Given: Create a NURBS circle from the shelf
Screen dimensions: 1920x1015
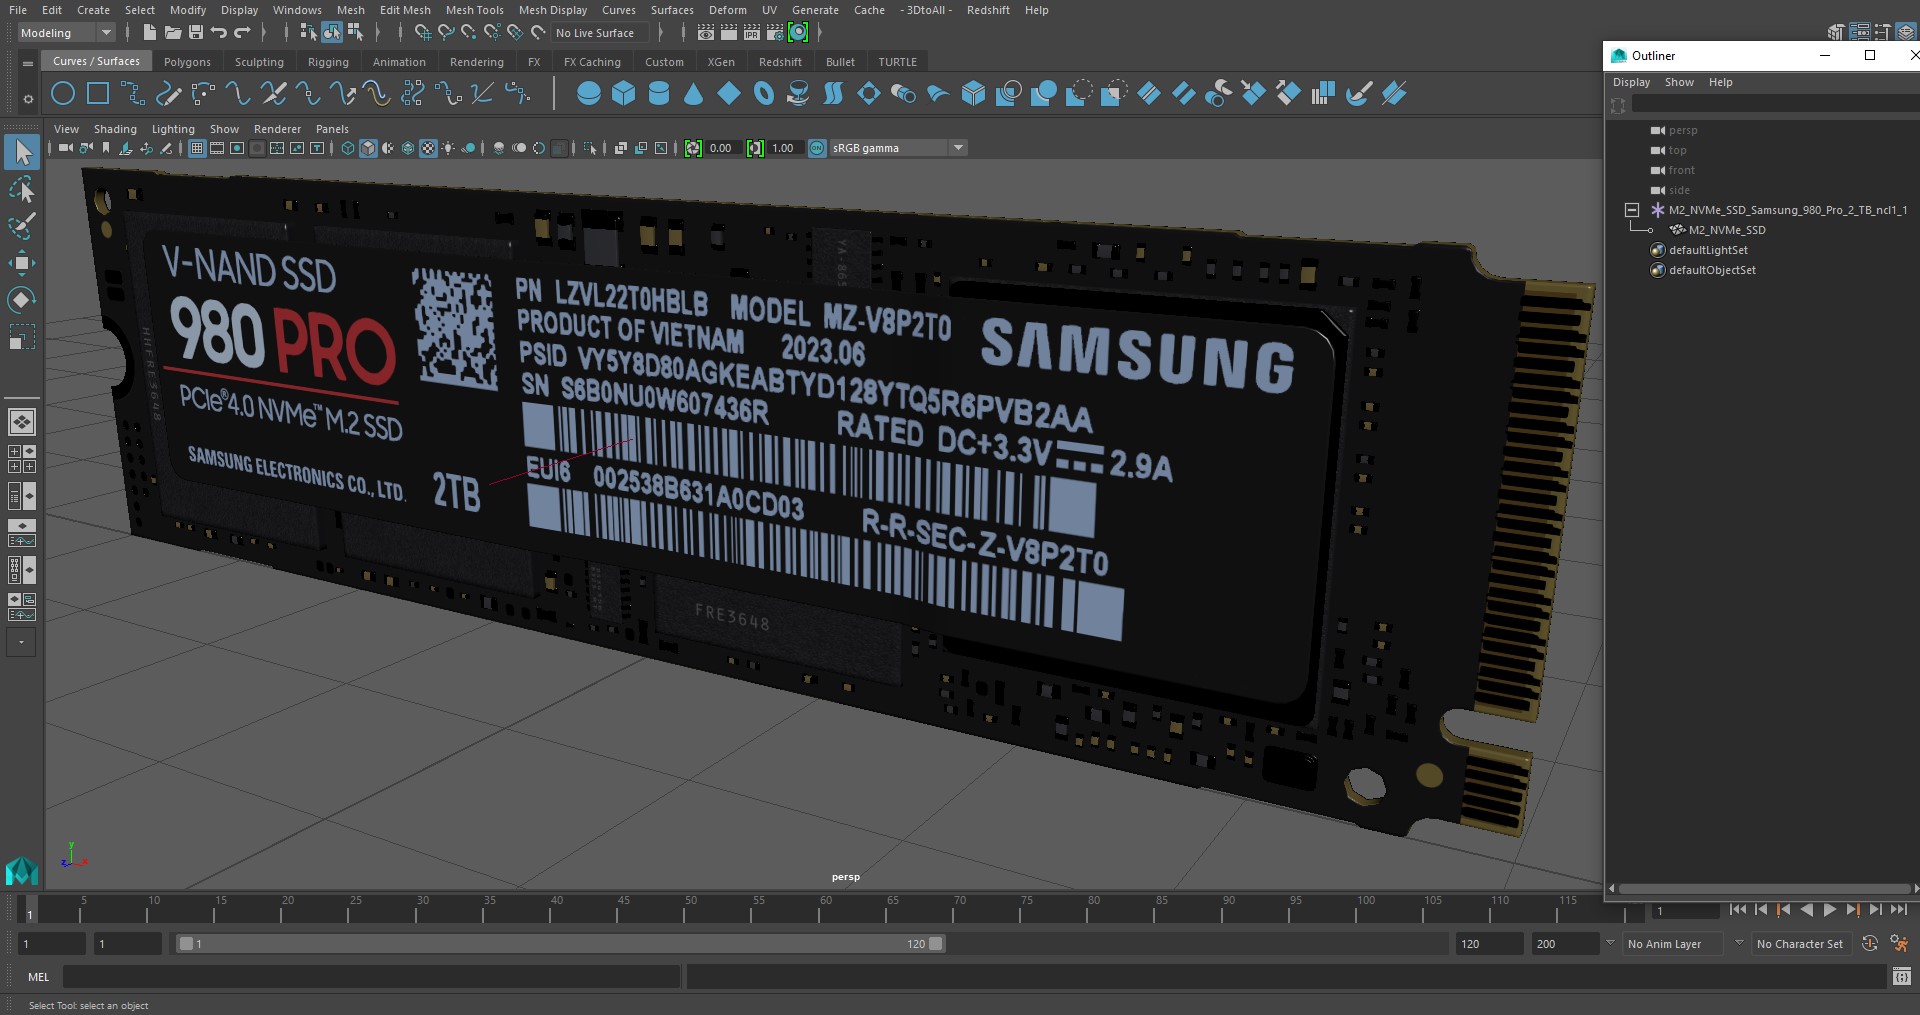Looking at the screenshot, I should pyautogui.click(x=63, y=94).
